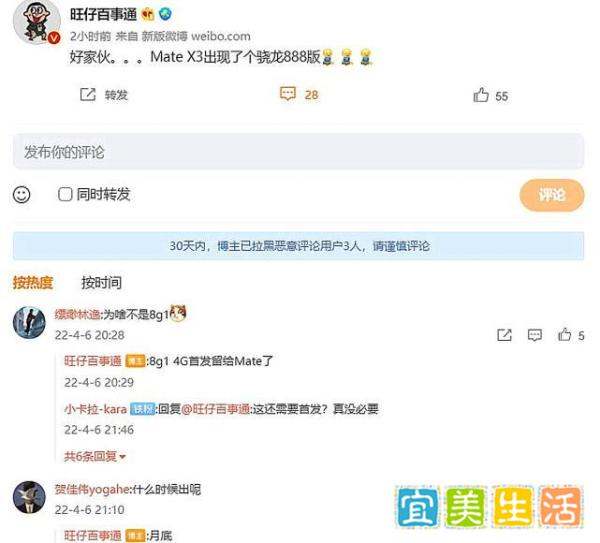600x543 pixels.
Task: Open 贺佳伟yogahe commenter avatar
Action: pyautogui.click(x=29, y=497)
